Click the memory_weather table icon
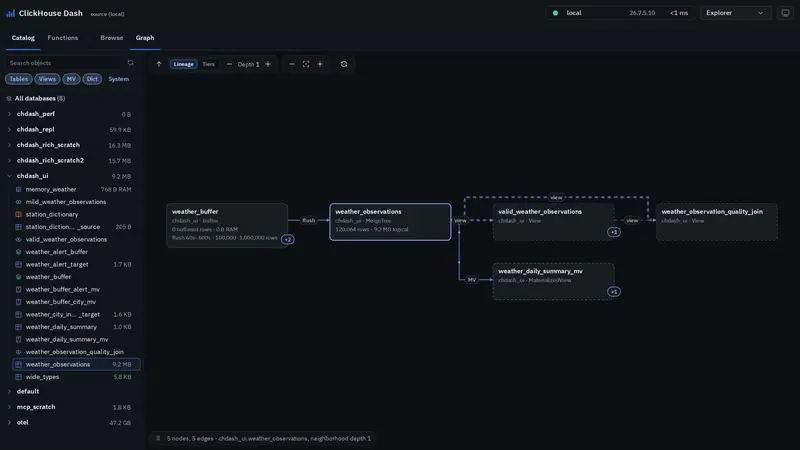Viewport: 800px width, 450px height. click(x=18, y=189)
